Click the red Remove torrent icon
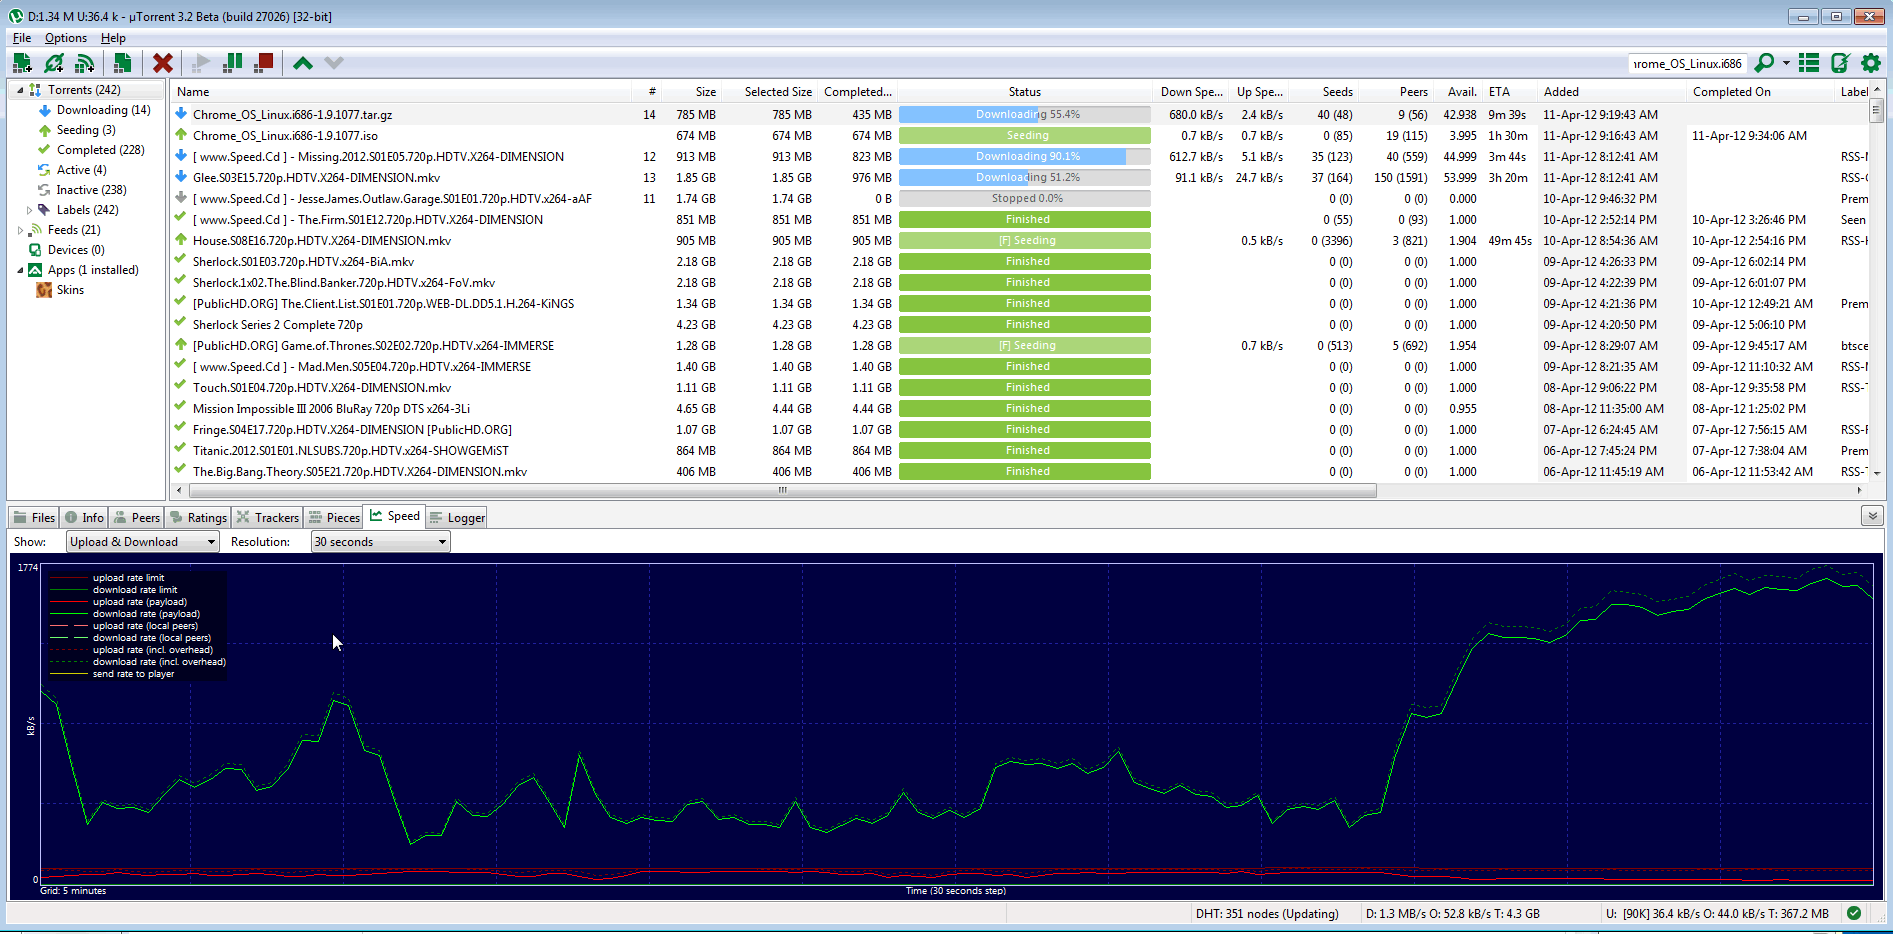The image size is (1893, 934). (163, 63)
